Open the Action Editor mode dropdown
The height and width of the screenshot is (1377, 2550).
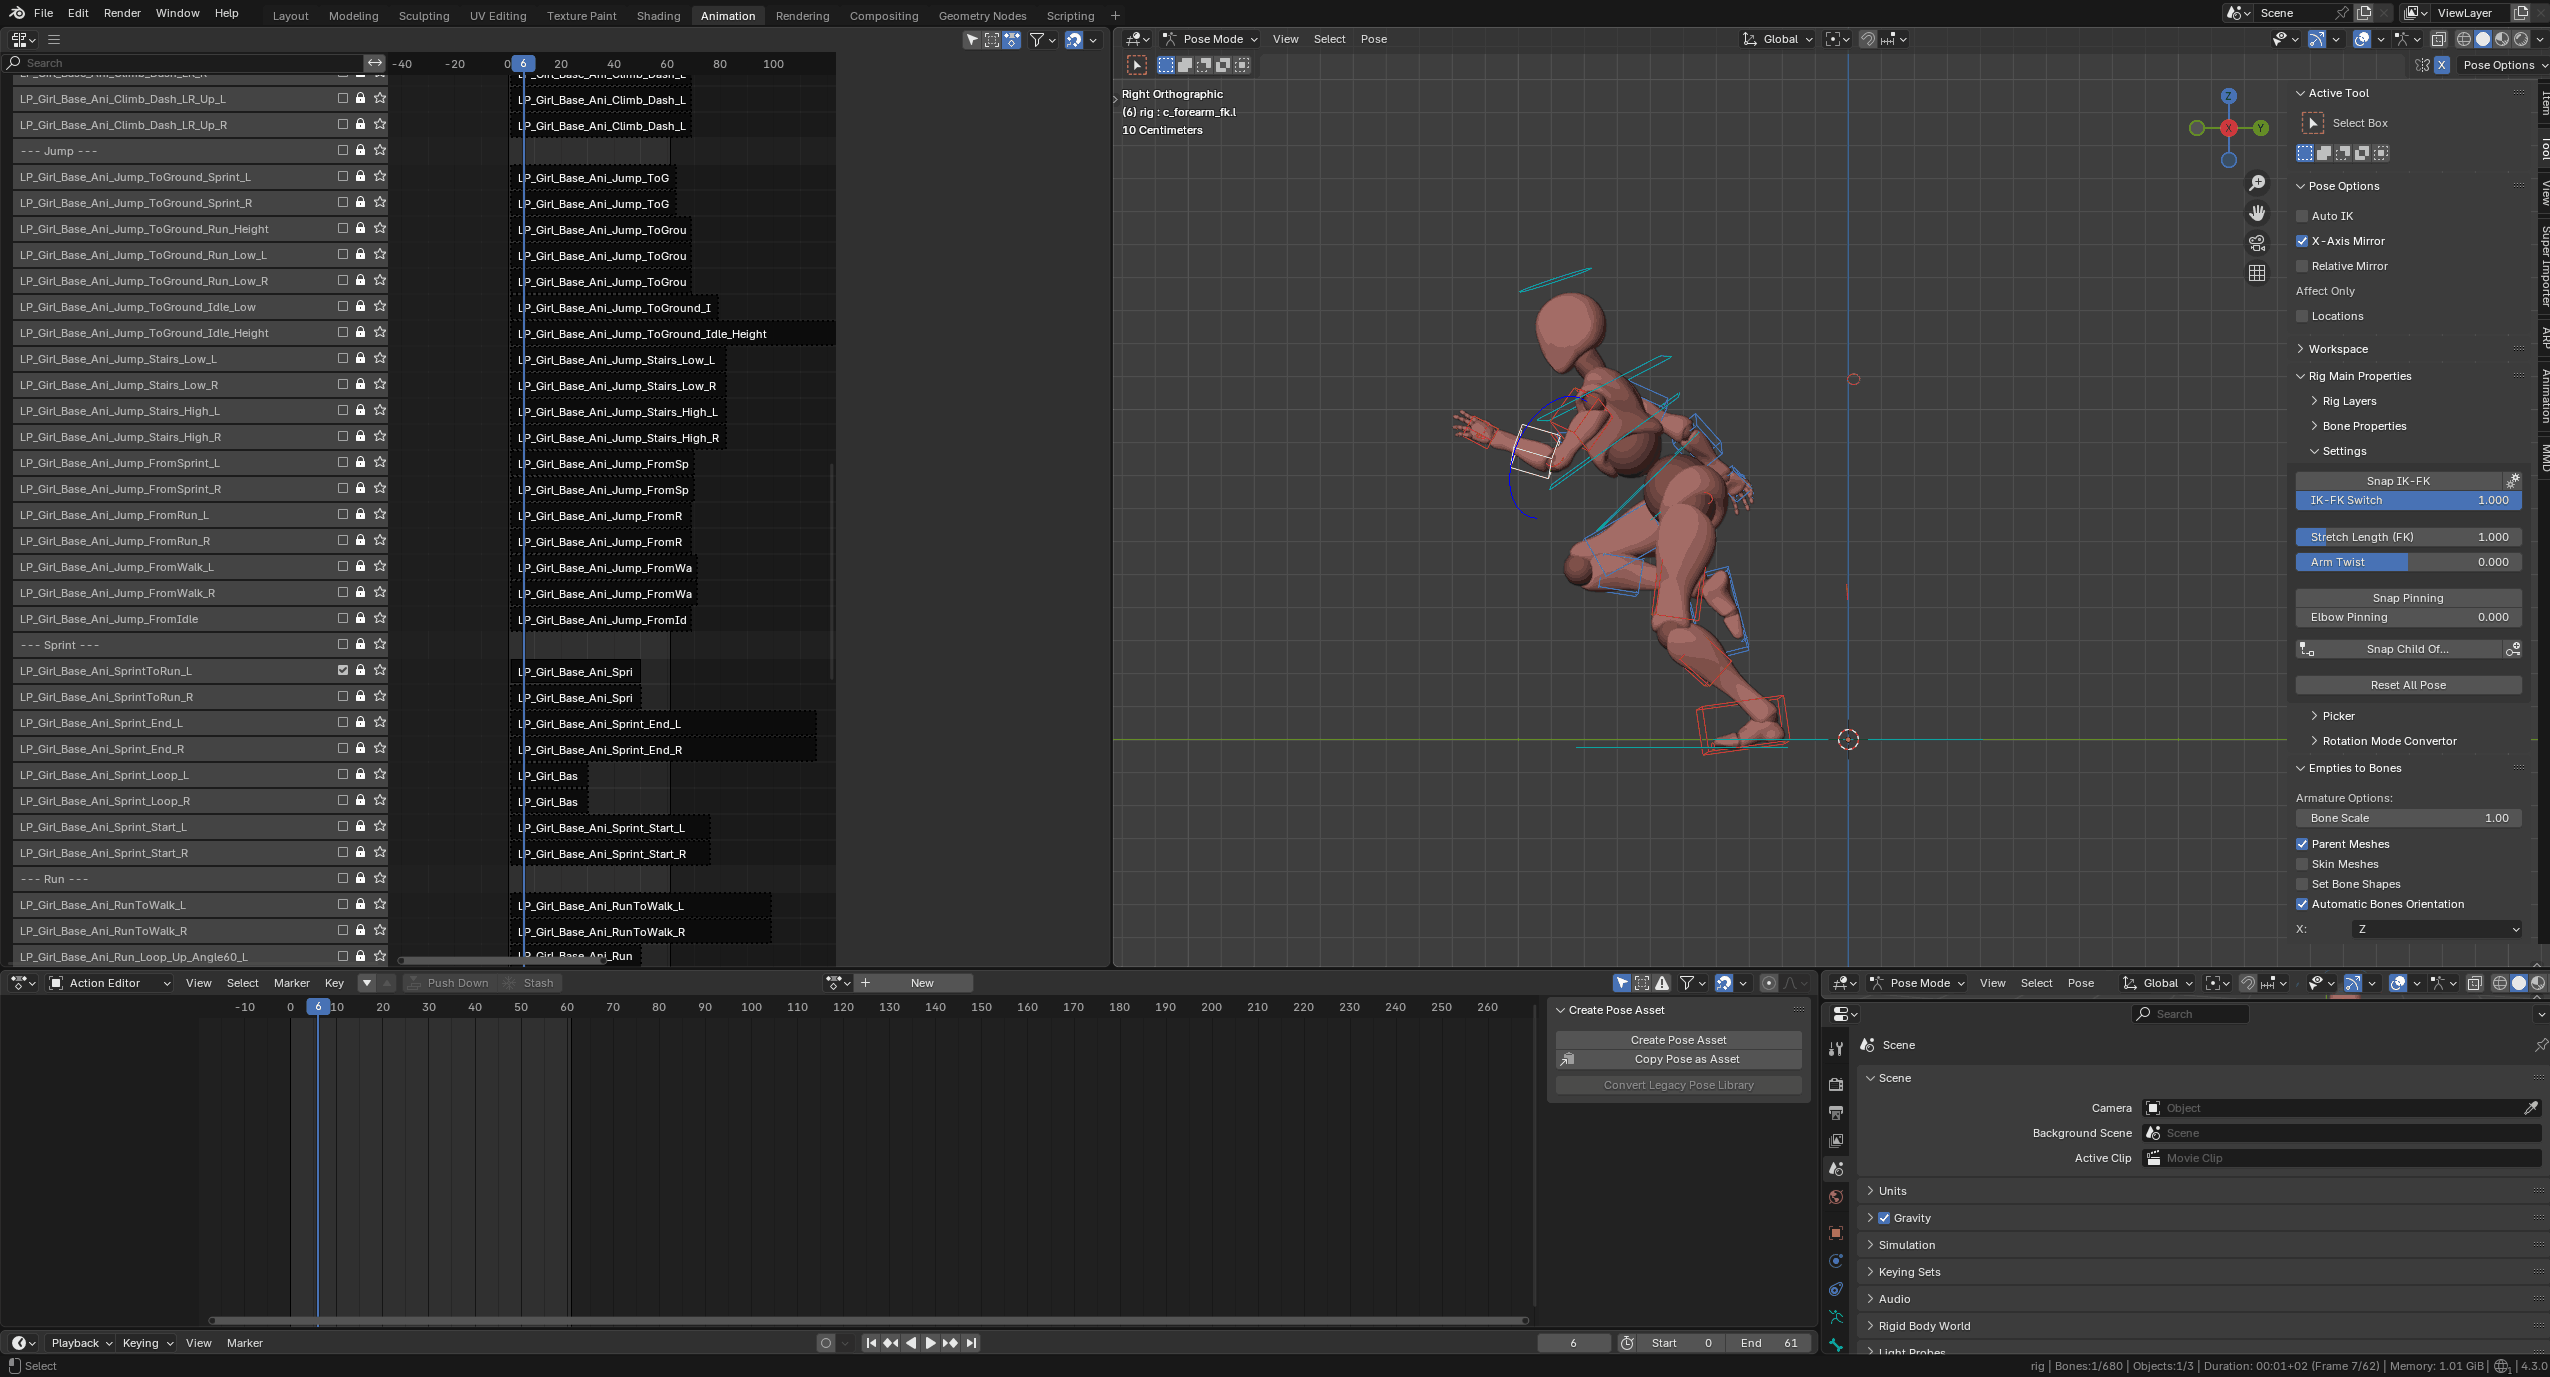pyautogui.click(x=110, y=983)
